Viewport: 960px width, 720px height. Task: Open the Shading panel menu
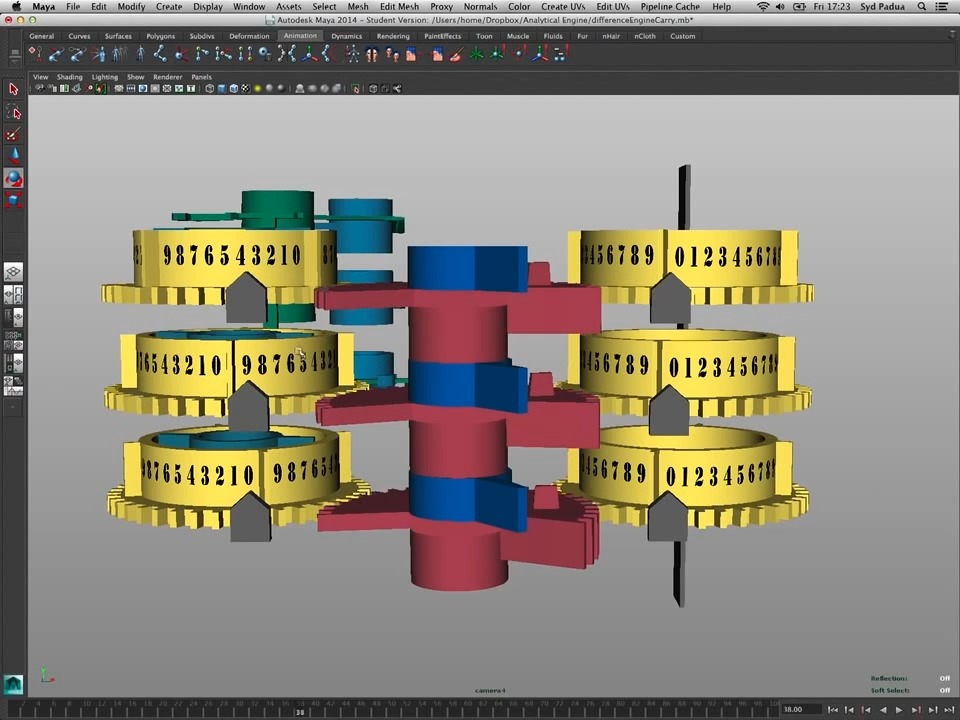coord(69,77)
